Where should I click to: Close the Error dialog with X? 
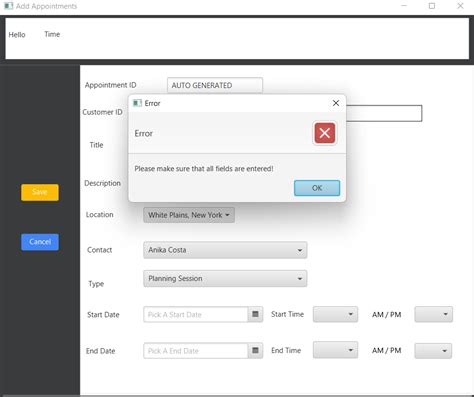(x=336, y=103)
